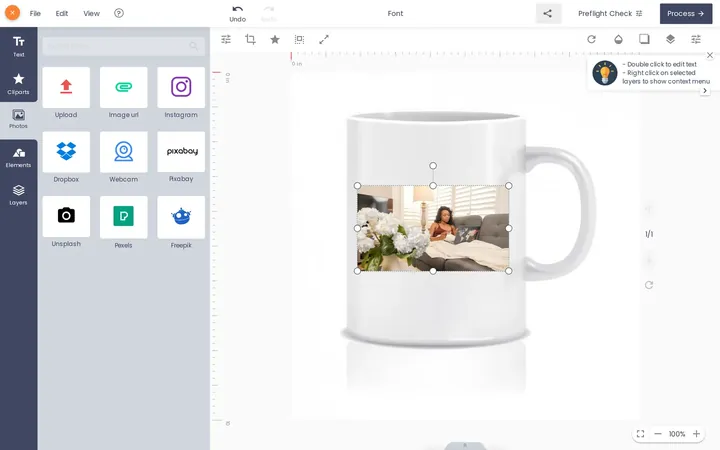Click the top-left corner resize handle
This screenshot has width=720, height=450.
pos(358,186)
